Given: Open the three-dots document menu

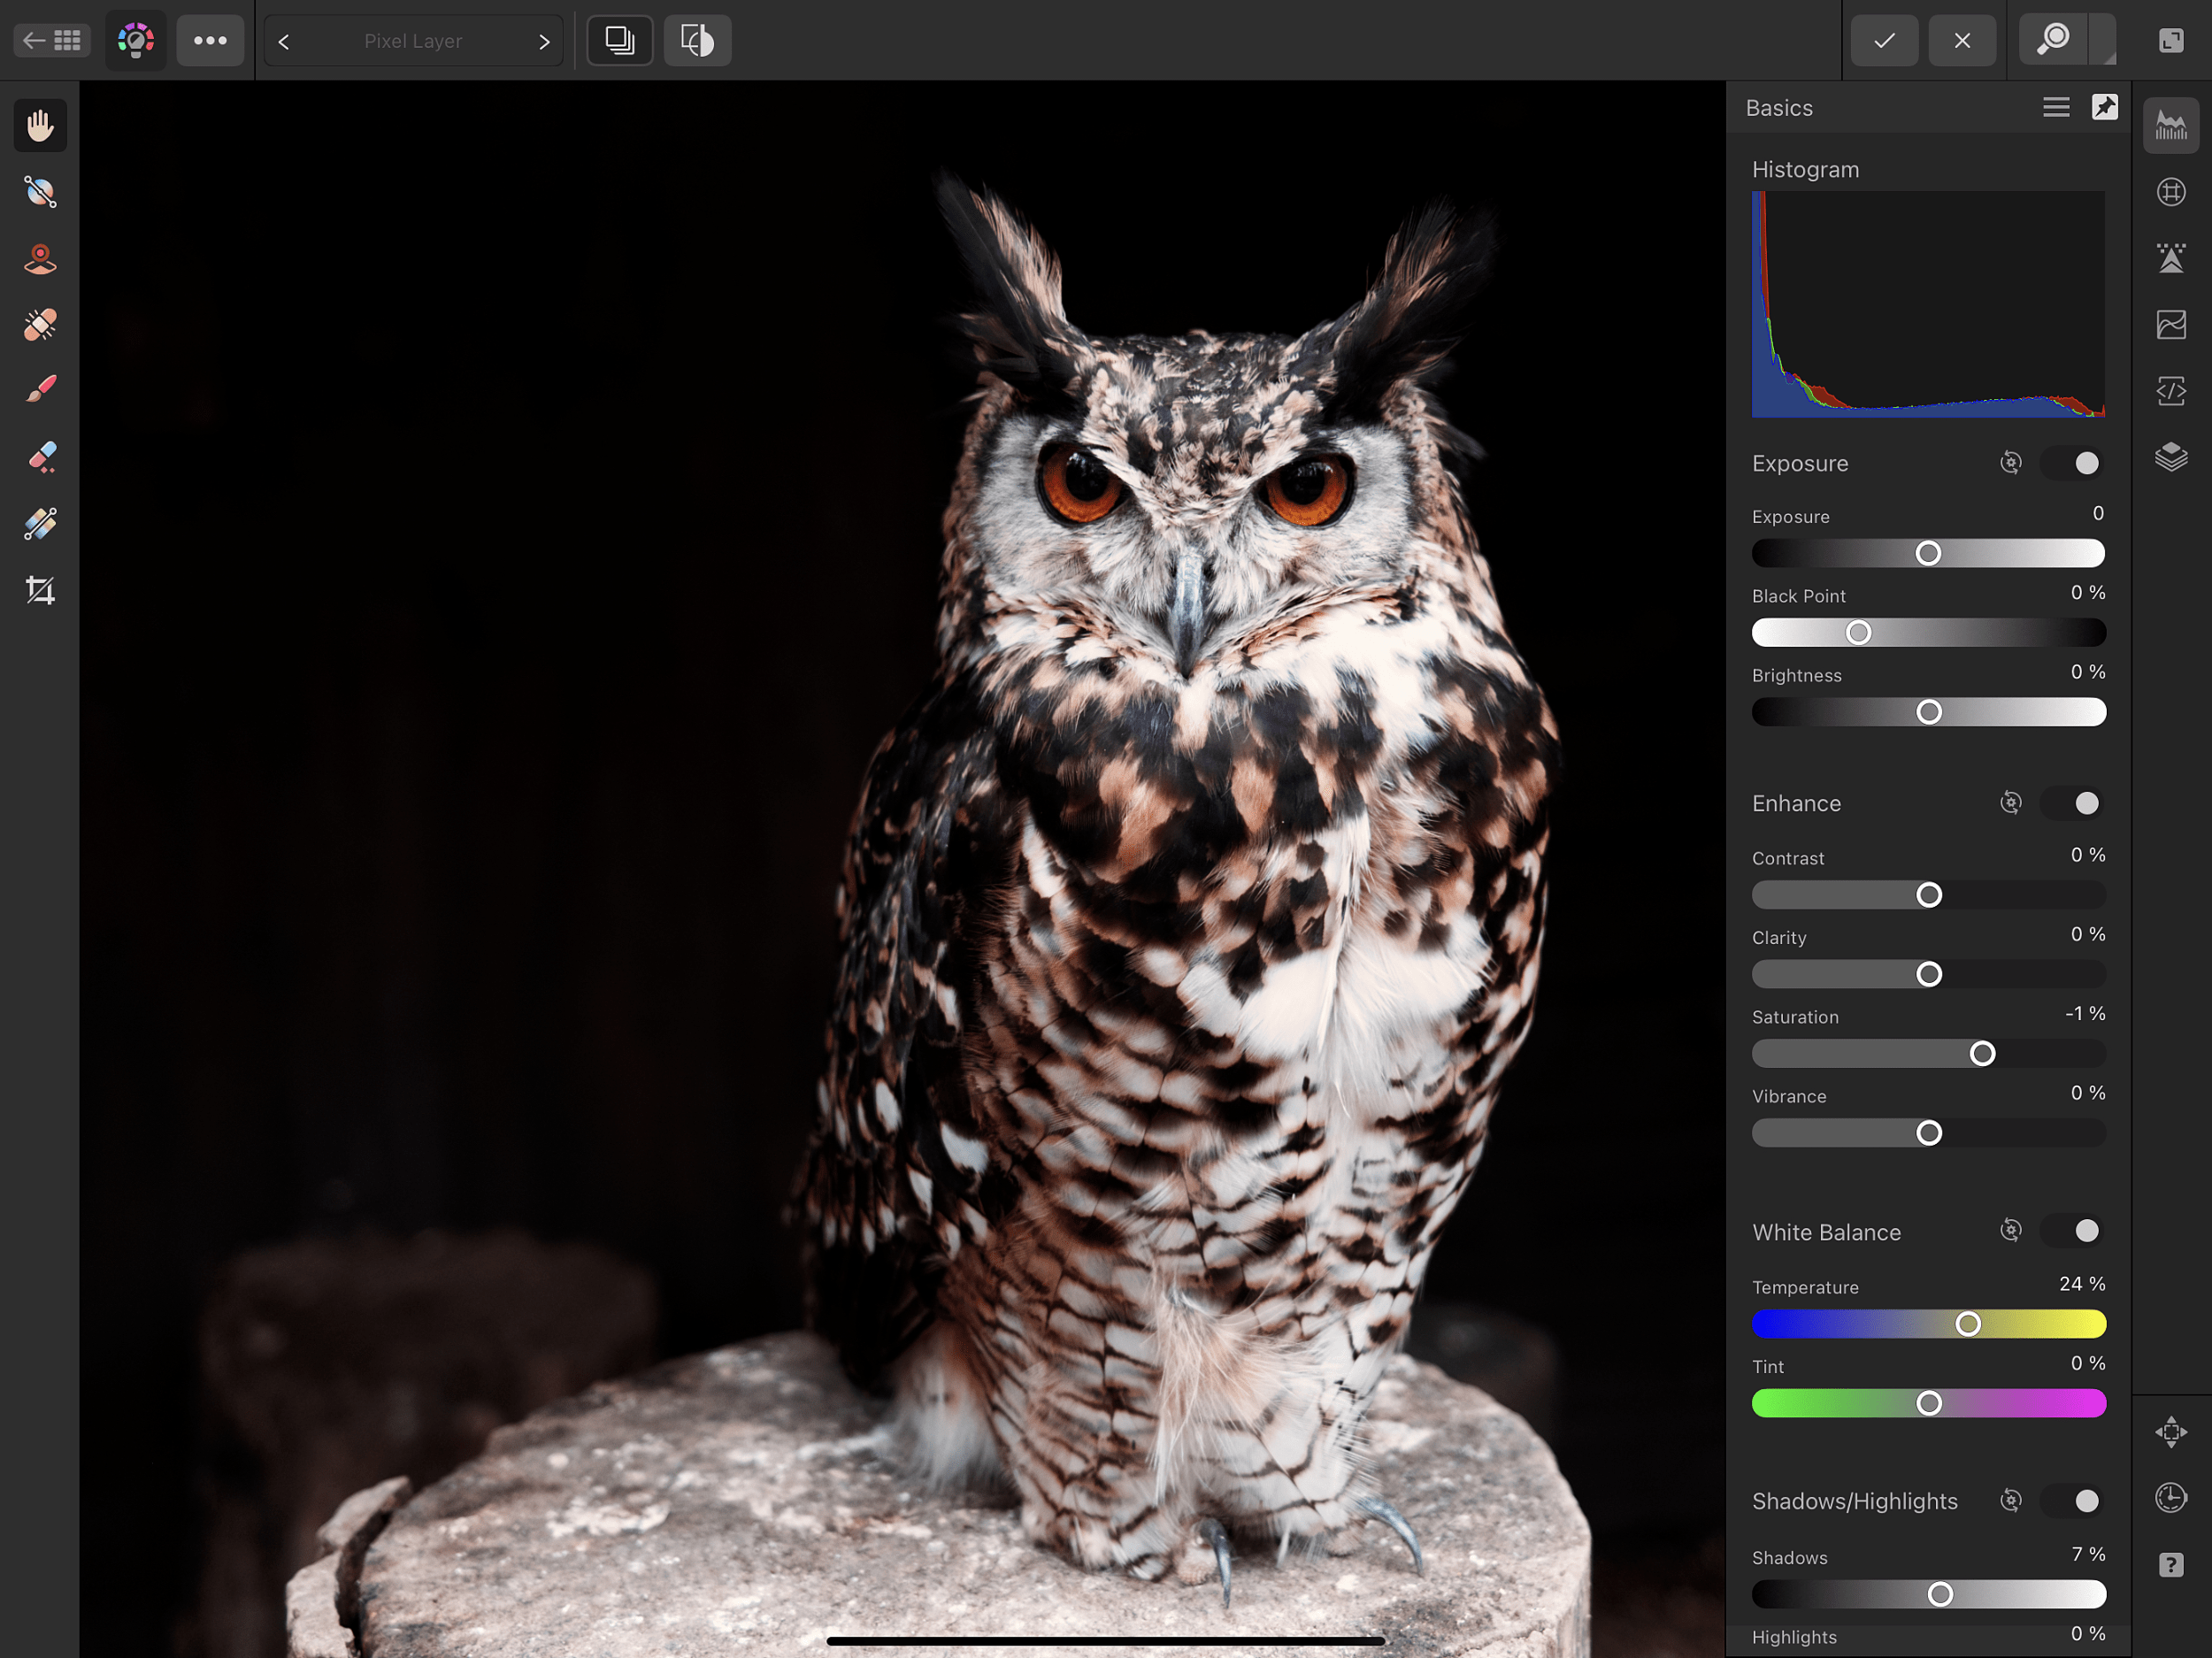Looking at the screenshot, I should [210, 41].
